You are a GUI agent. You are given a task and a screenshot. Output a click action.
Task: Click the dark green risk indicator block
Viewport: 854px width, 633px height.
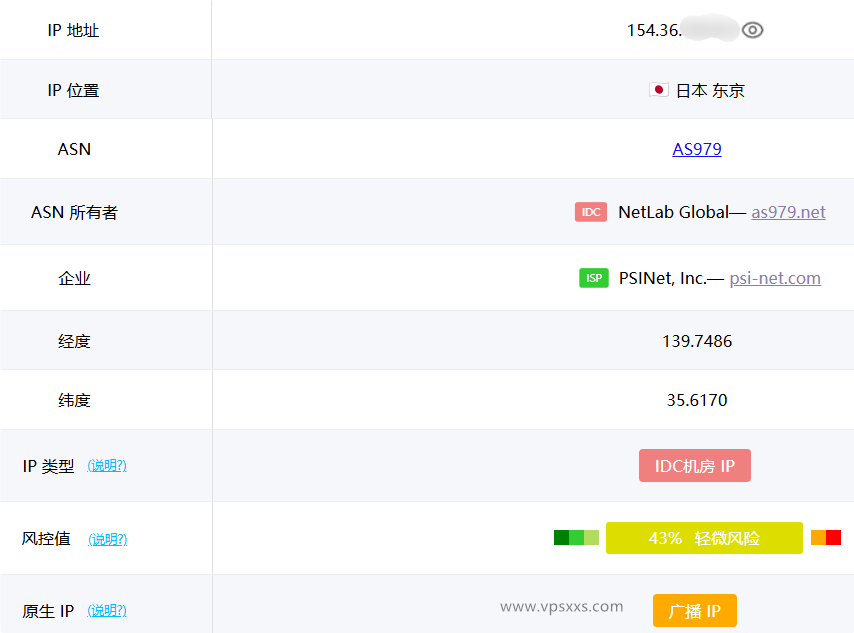click(x=560, y=537)
